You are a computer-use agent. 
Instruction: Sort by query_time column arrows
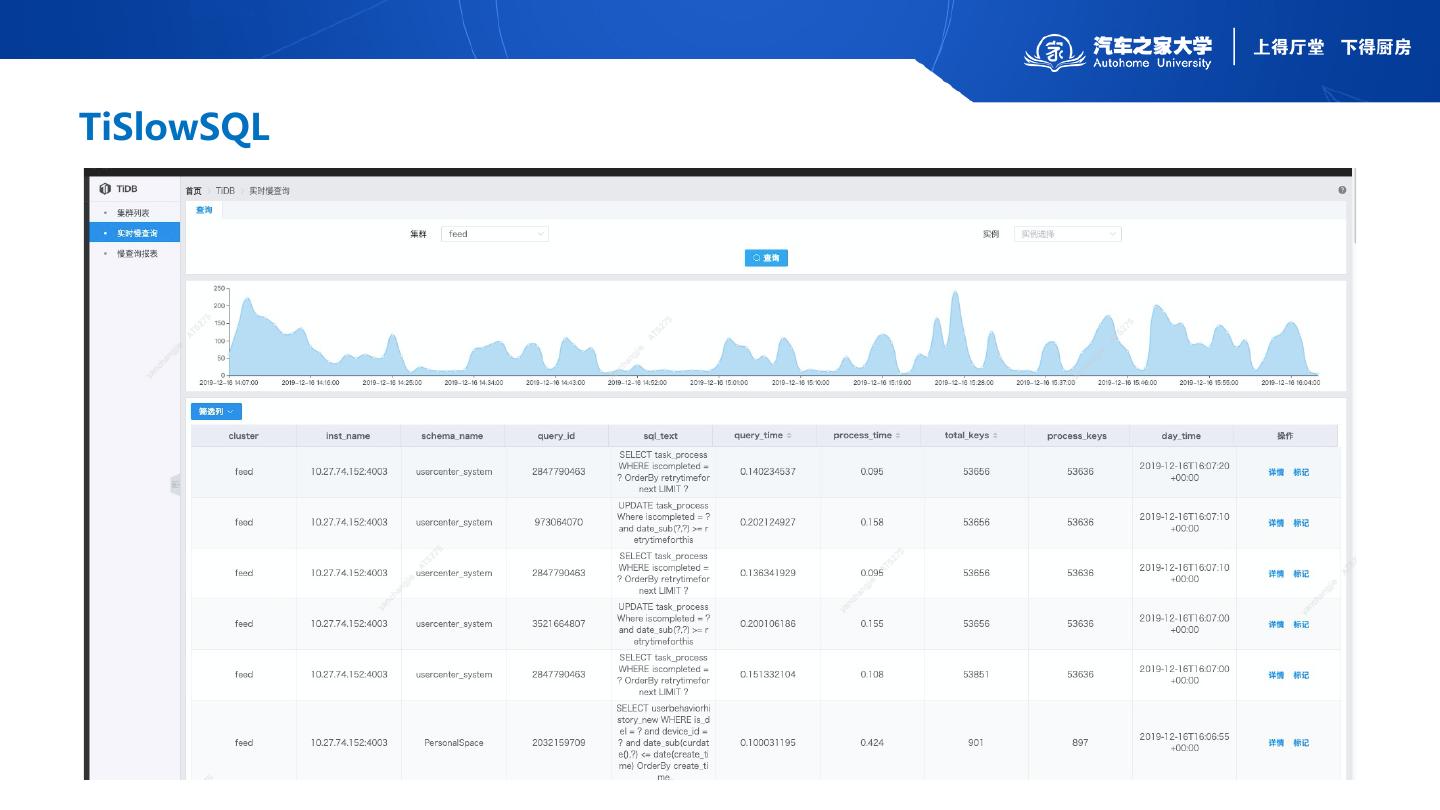(789, 436)
